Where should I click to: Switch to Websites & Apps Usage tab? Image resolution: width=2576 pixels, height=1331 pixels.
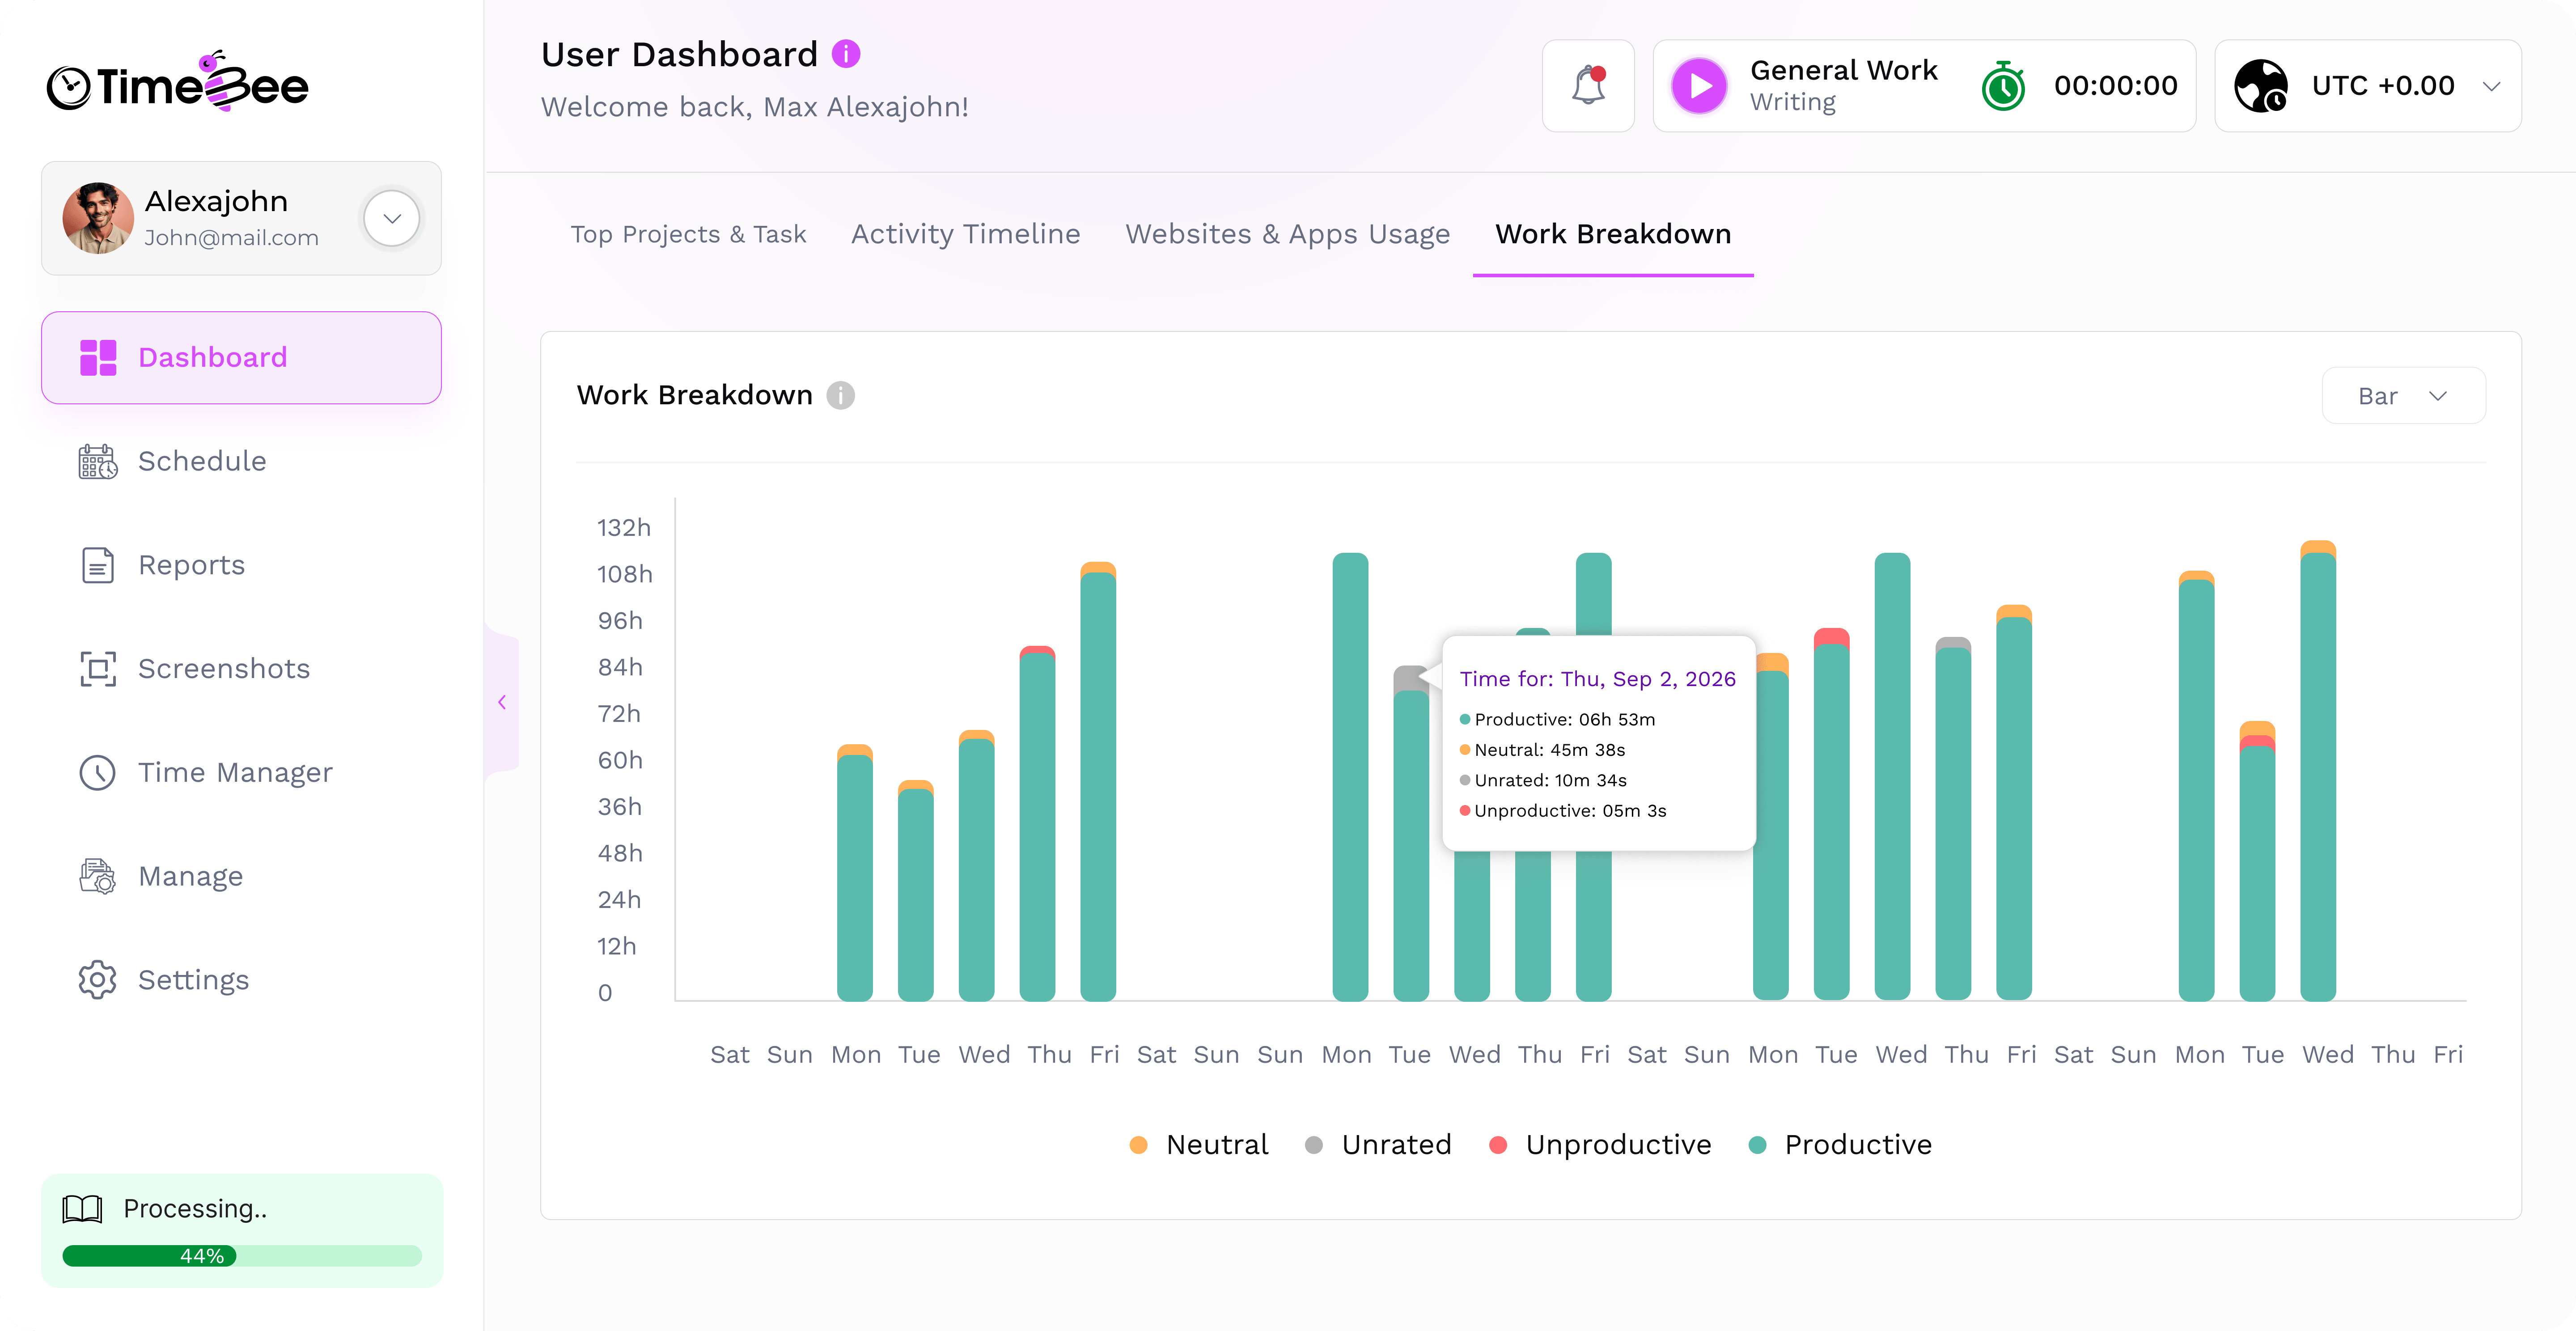tap(1288, 234)
